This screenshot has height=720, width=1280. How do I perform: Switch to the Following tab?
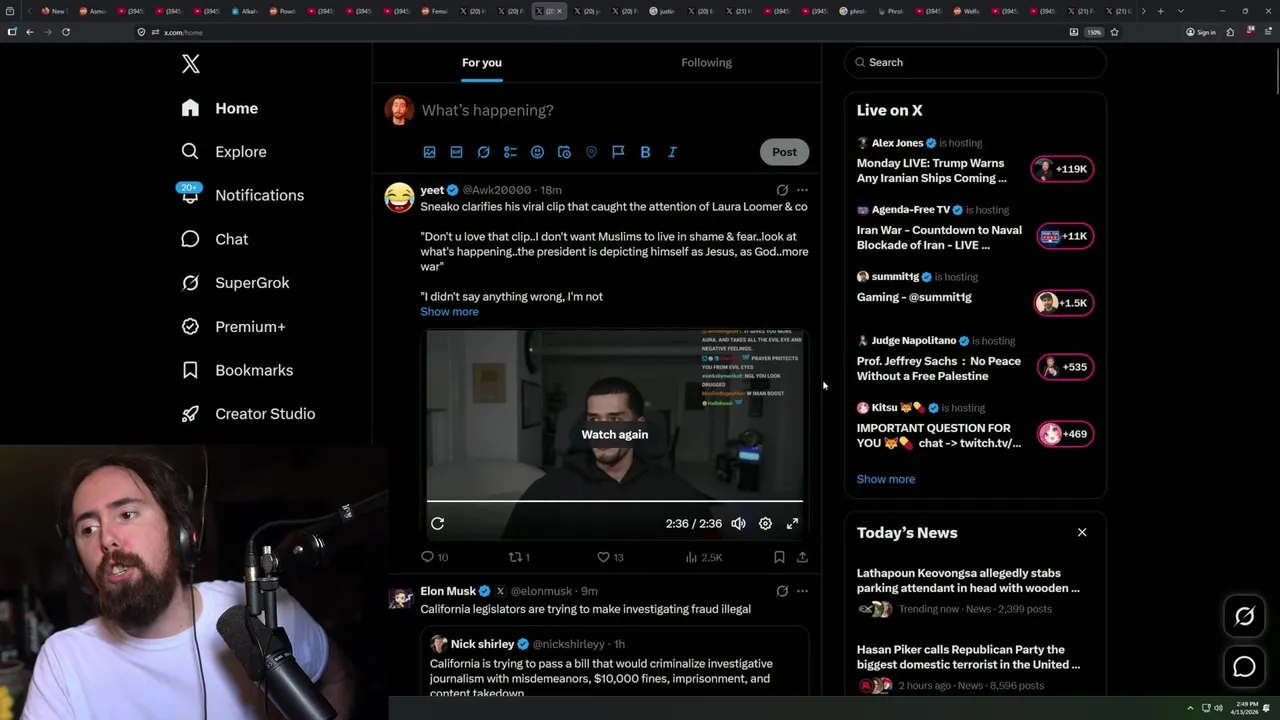[706, 62]
